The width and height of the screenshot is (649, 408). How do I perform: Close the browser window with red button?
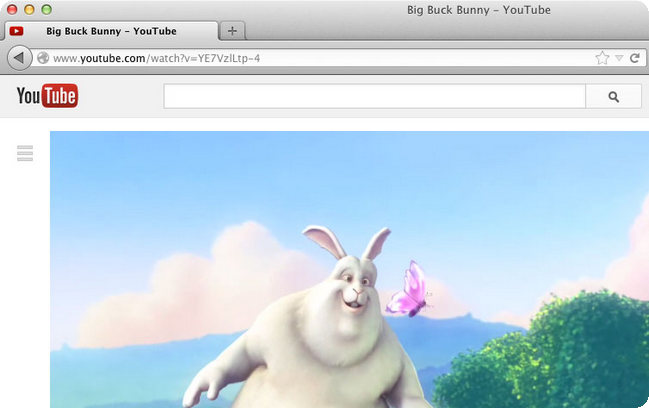pos(13,10)
